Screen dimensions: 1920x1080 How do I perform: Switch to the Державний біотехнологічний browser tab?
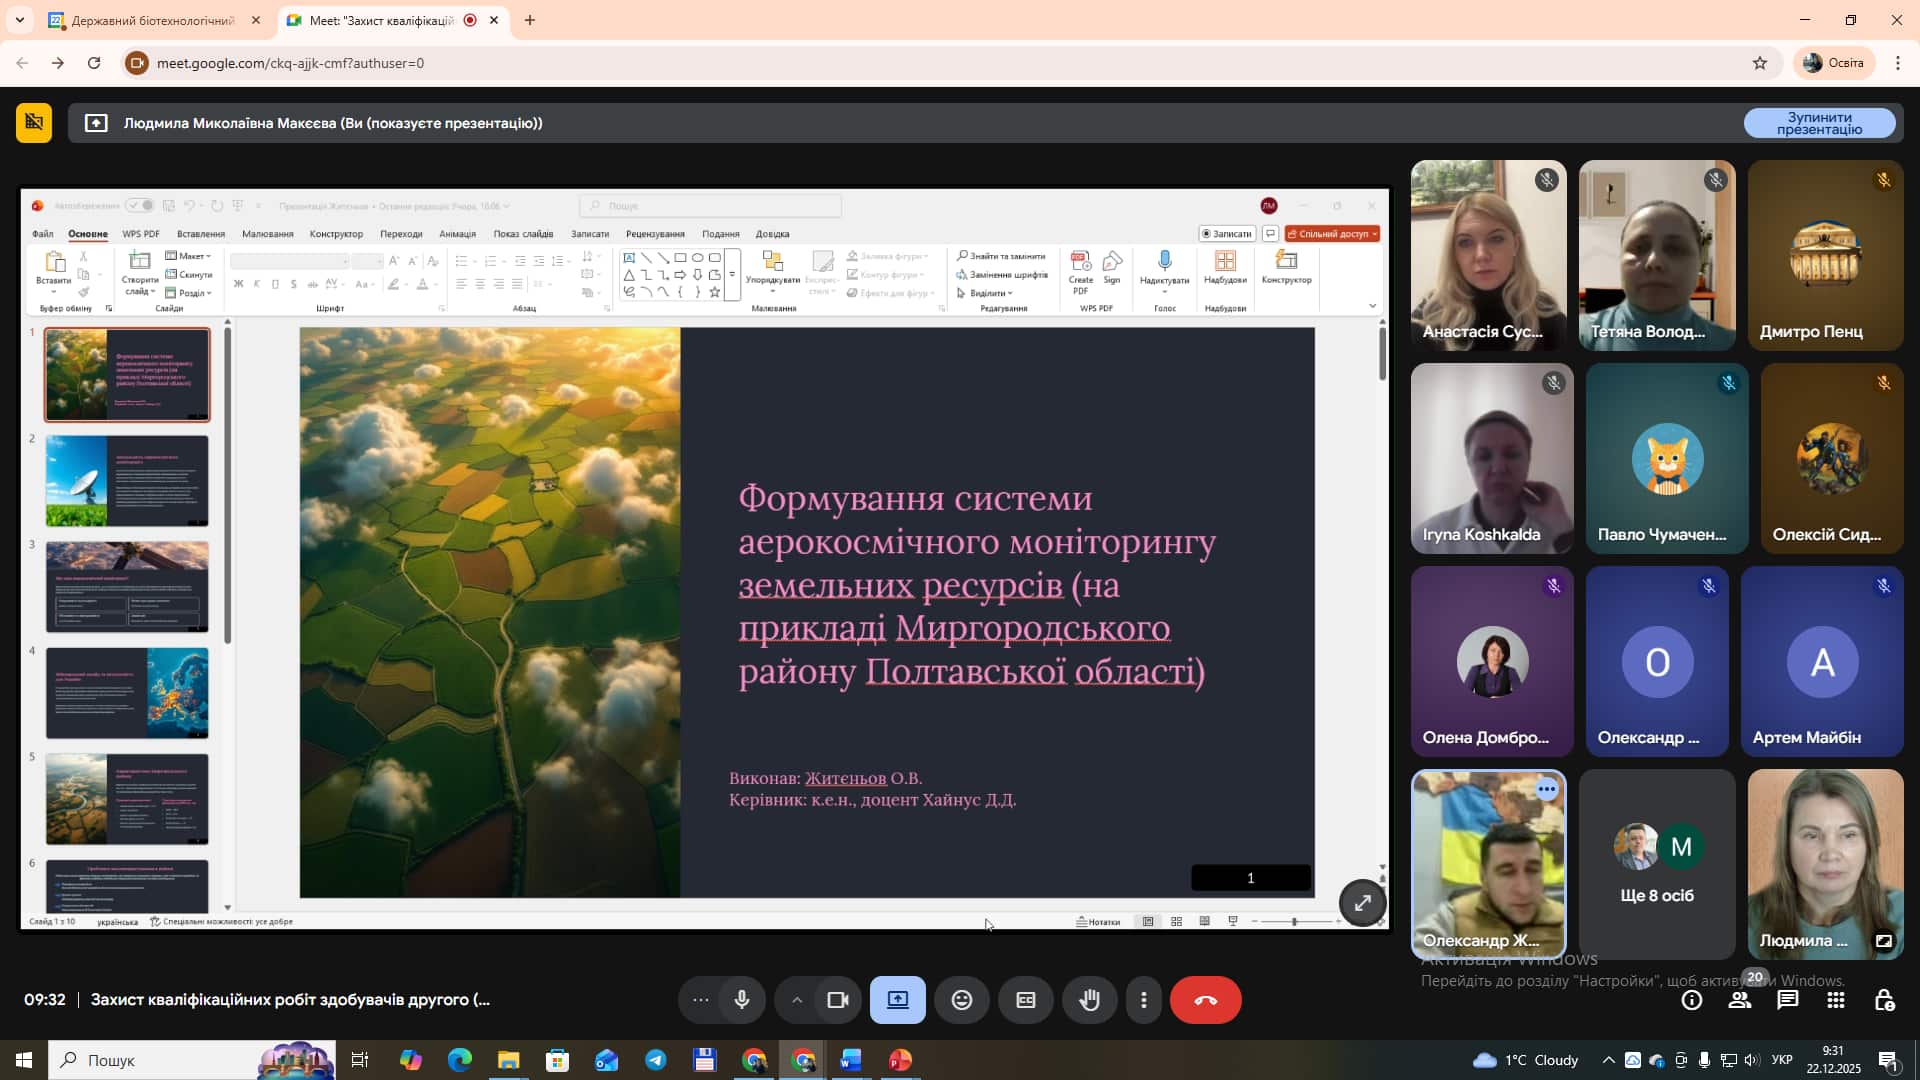click(x=152, y=20)
